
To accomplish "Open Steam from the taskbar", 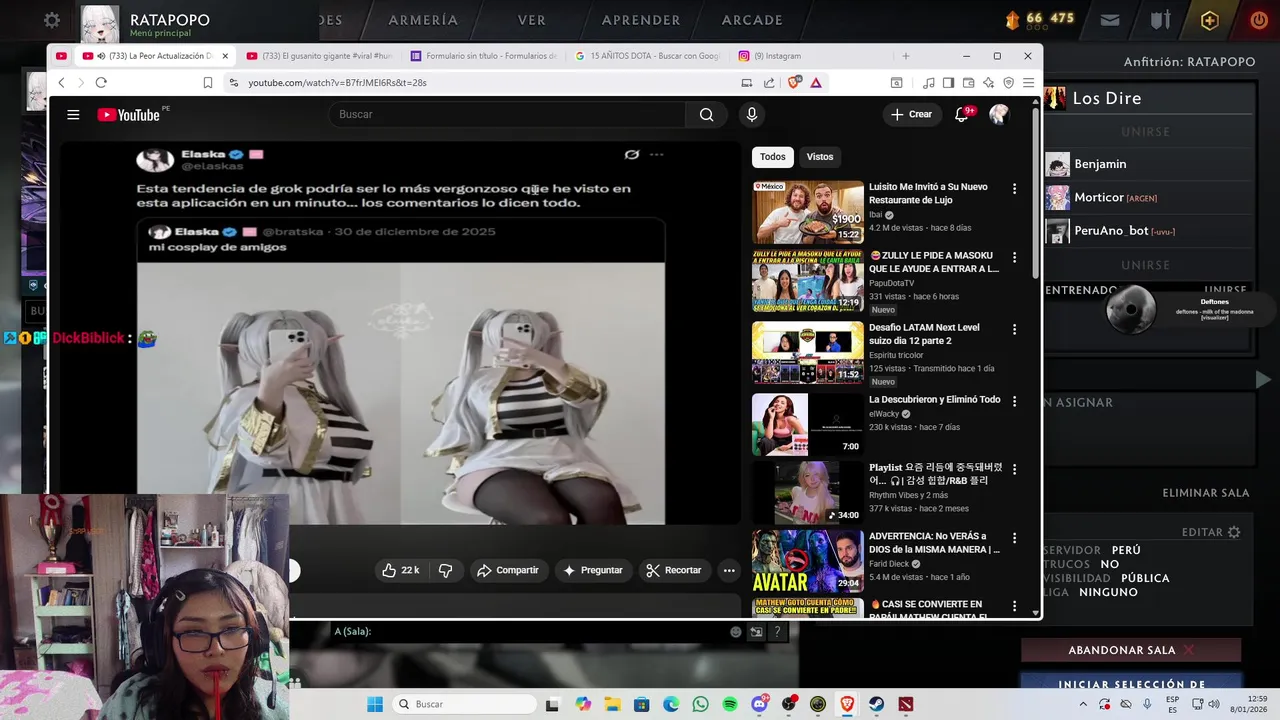I will point(876,704).
